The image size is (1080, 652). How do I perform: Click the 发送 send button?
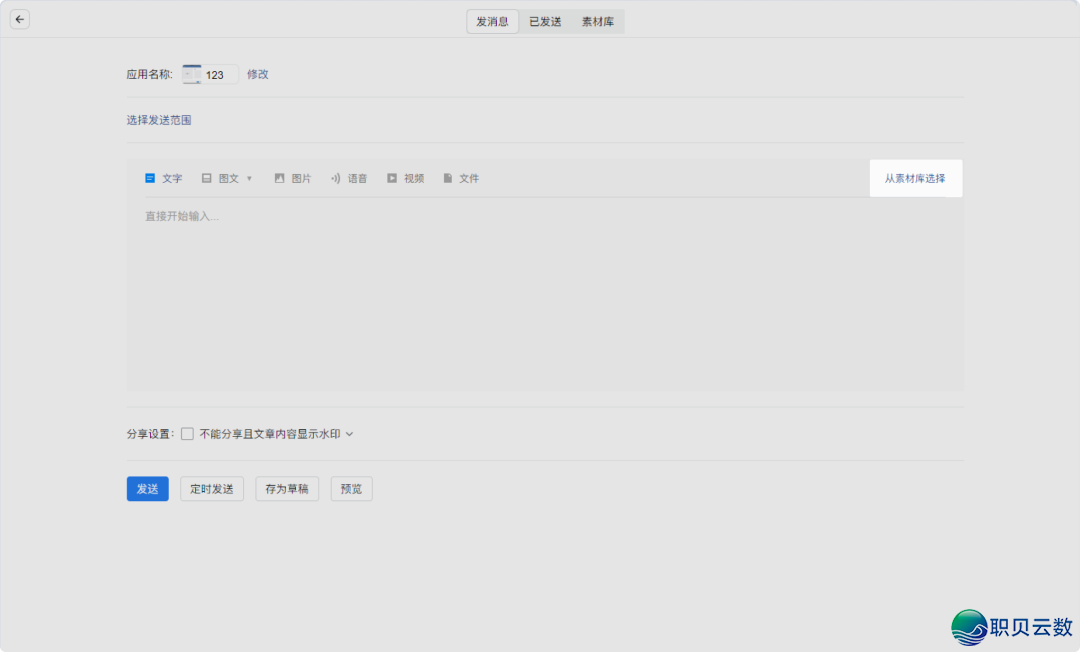[x=147, y=489]
